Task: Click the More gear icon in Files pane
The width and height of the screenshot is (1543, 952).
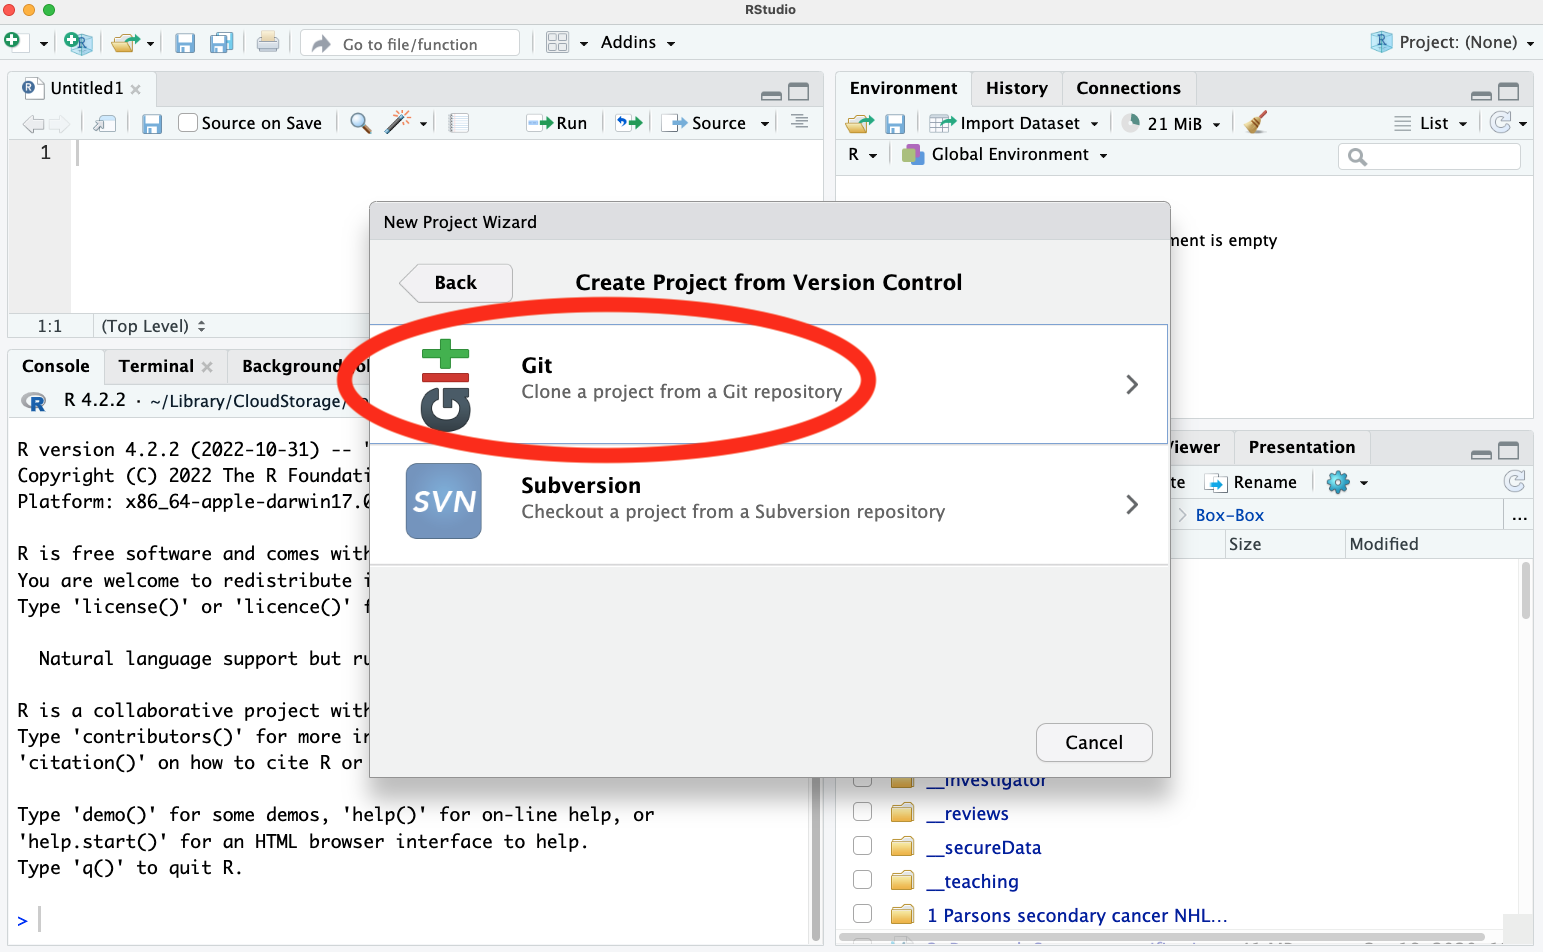Action: click(x=1338, y=482)
